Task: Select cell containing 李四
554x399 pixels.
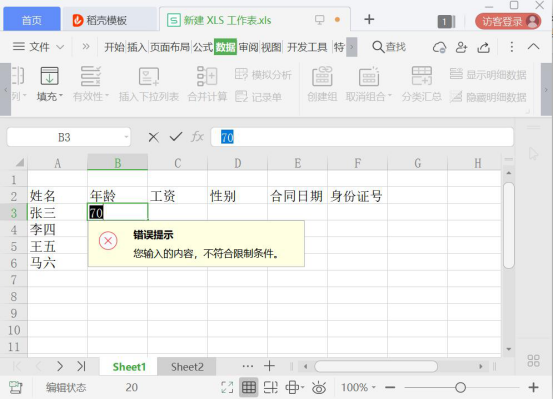Action: 57,229
